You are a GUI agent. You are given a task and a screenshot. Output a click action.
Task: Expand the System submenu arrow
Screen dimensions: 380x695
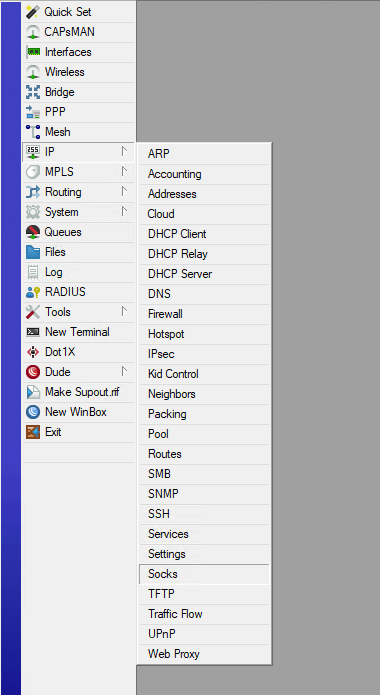[125, 211]
